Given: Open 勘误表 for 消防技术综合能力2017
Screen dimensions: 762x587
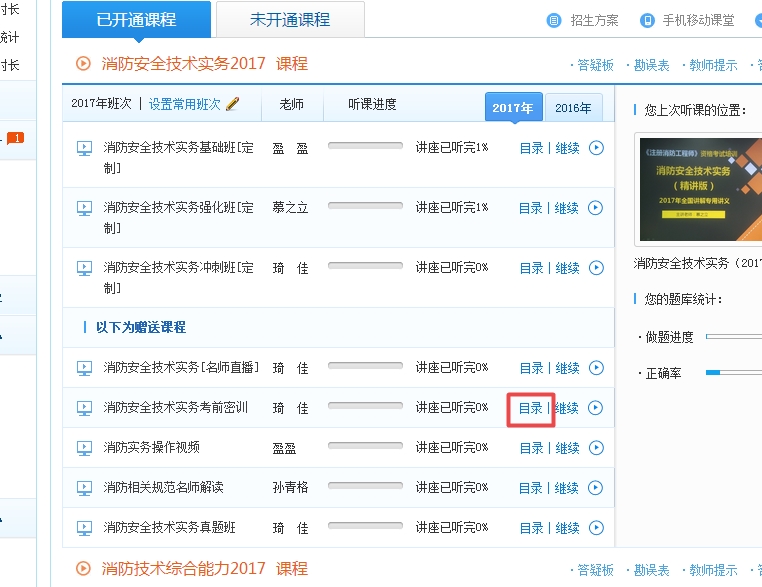Looking at the screenshot, I should tap(652, 570).
